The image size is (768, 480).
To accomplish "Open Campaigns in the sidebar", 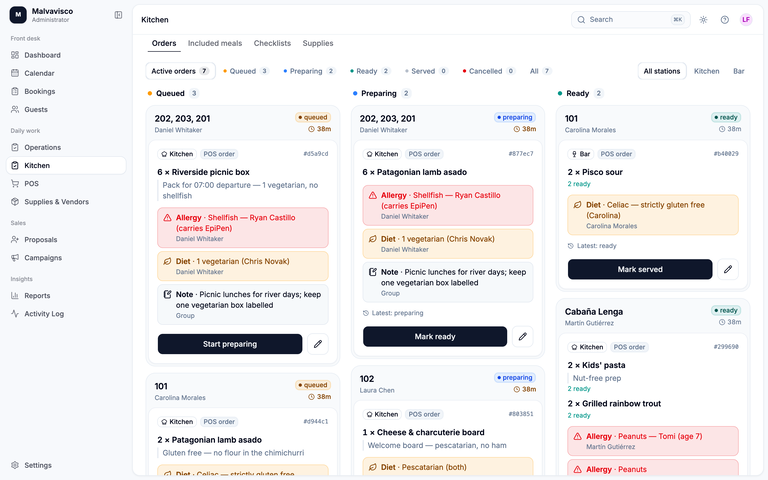I will point(66,258).
